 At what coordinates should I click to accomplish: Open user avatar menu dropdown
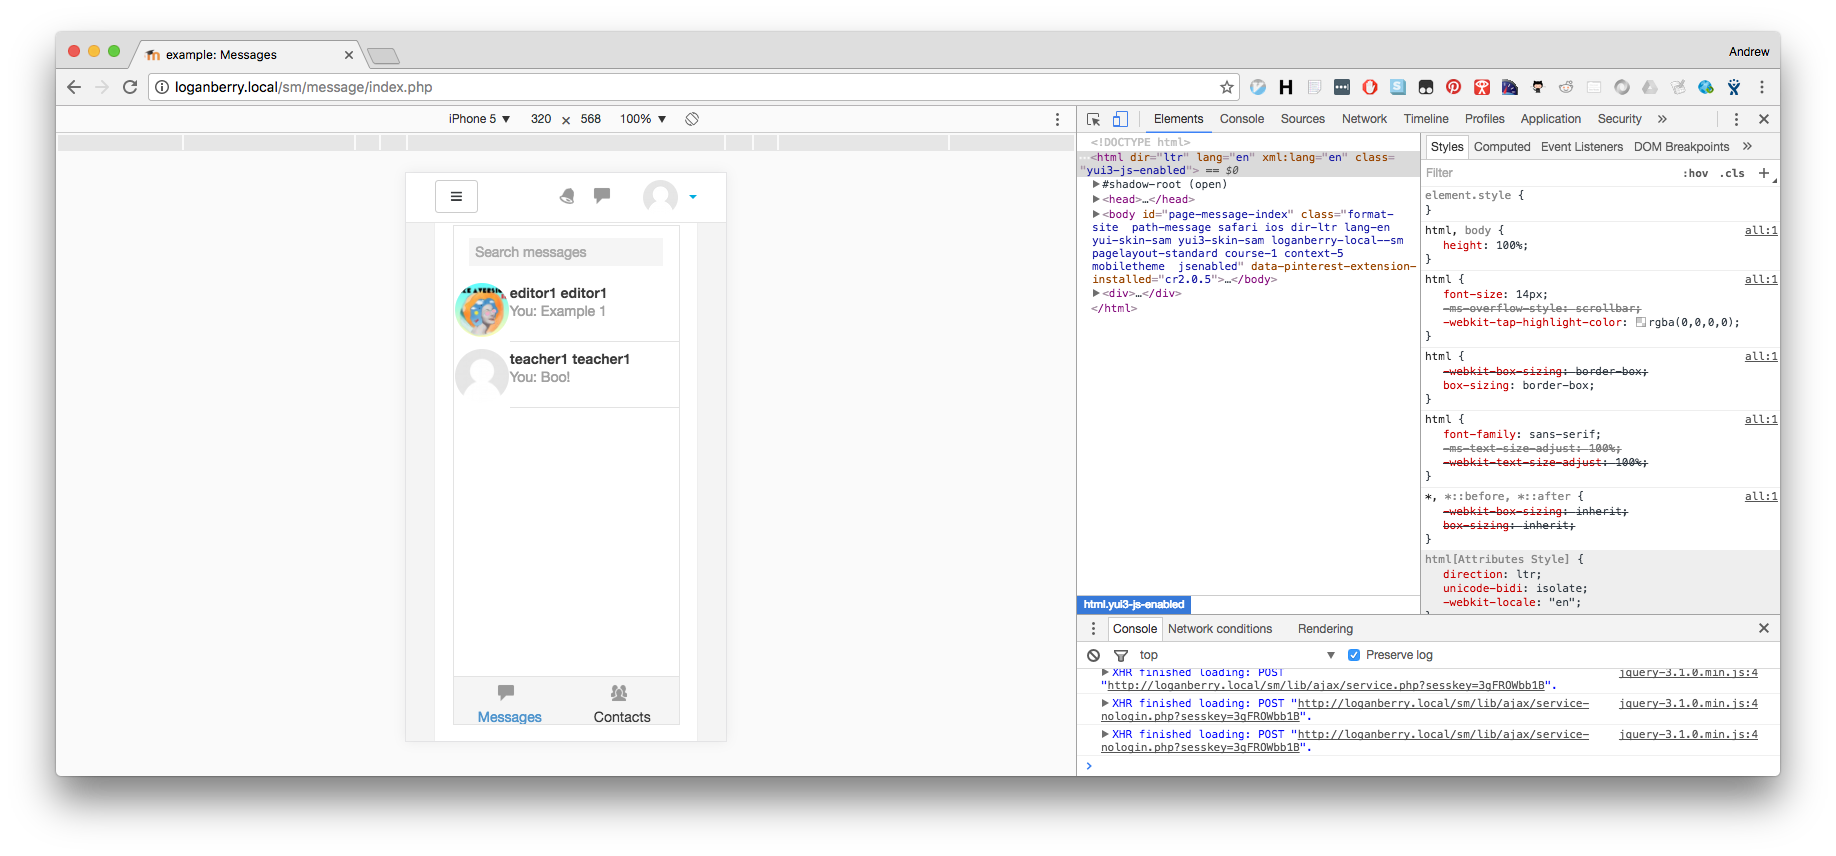(x=670, y=196)
